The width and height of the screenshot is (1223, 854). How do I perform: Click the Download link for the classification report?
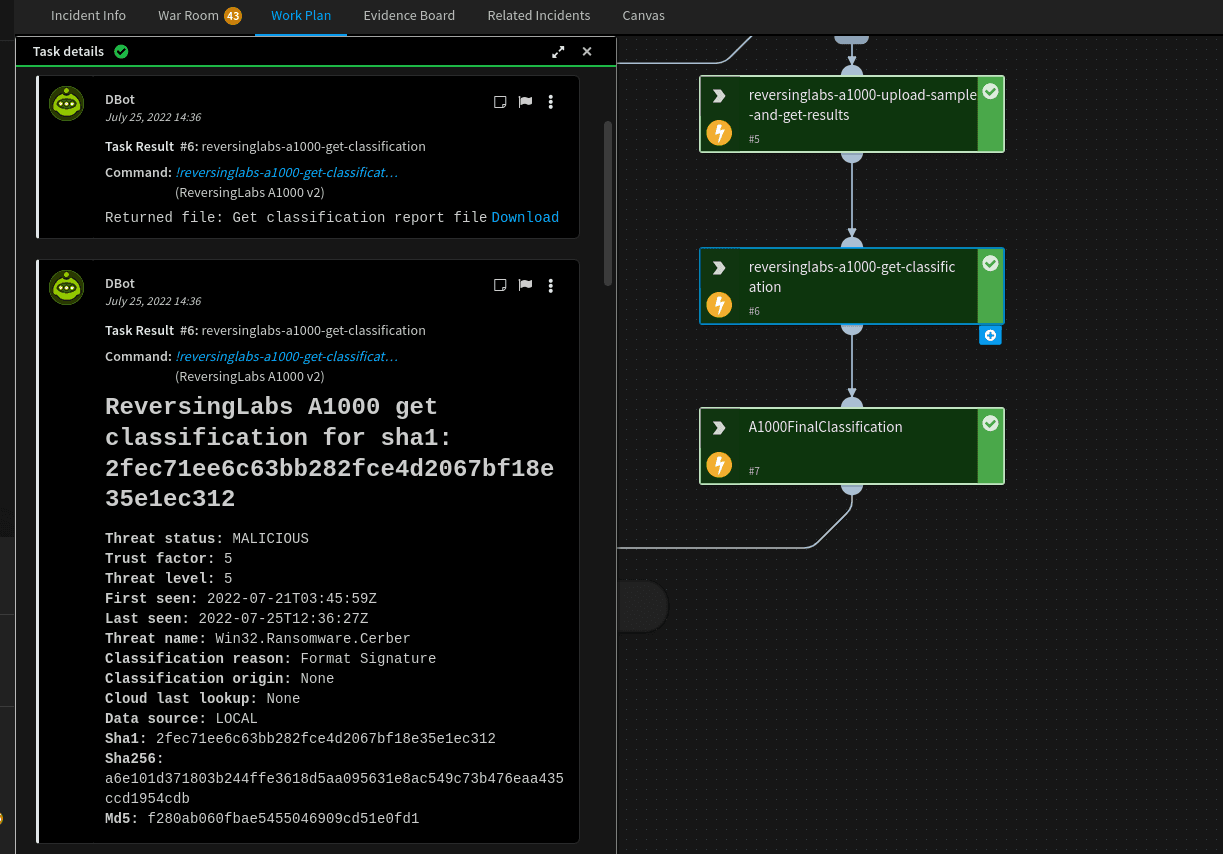(x=525, y=217)
